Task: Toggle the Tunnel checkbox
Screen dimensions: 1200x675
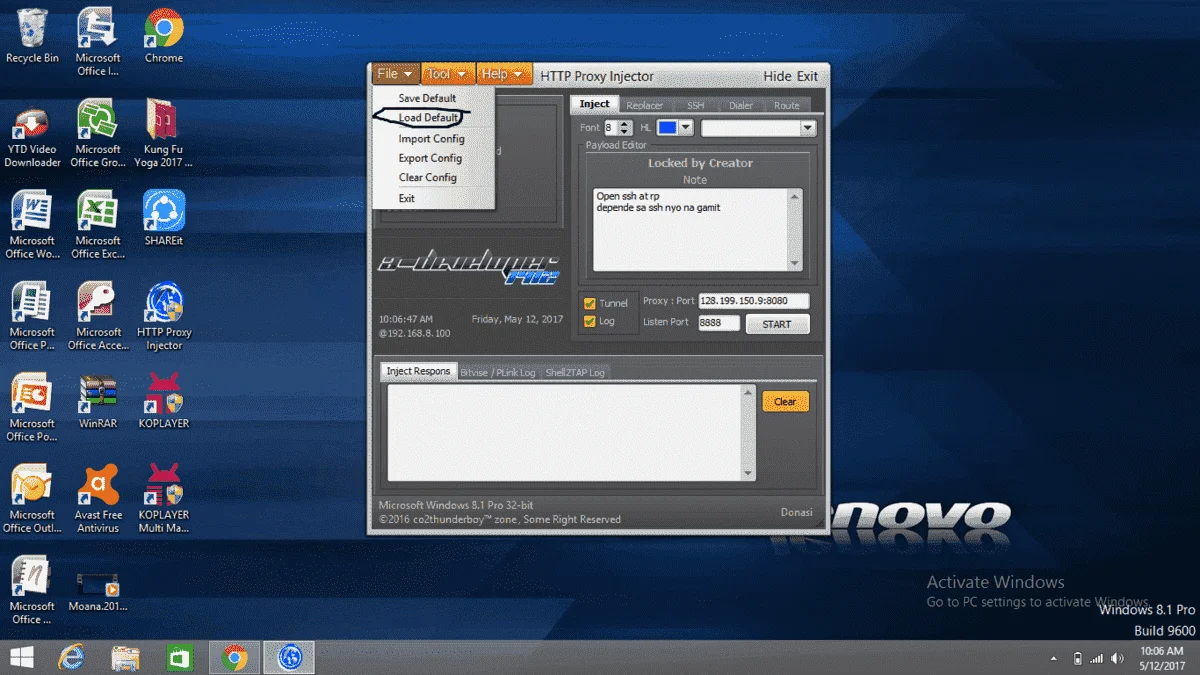Action: [590, 303]
